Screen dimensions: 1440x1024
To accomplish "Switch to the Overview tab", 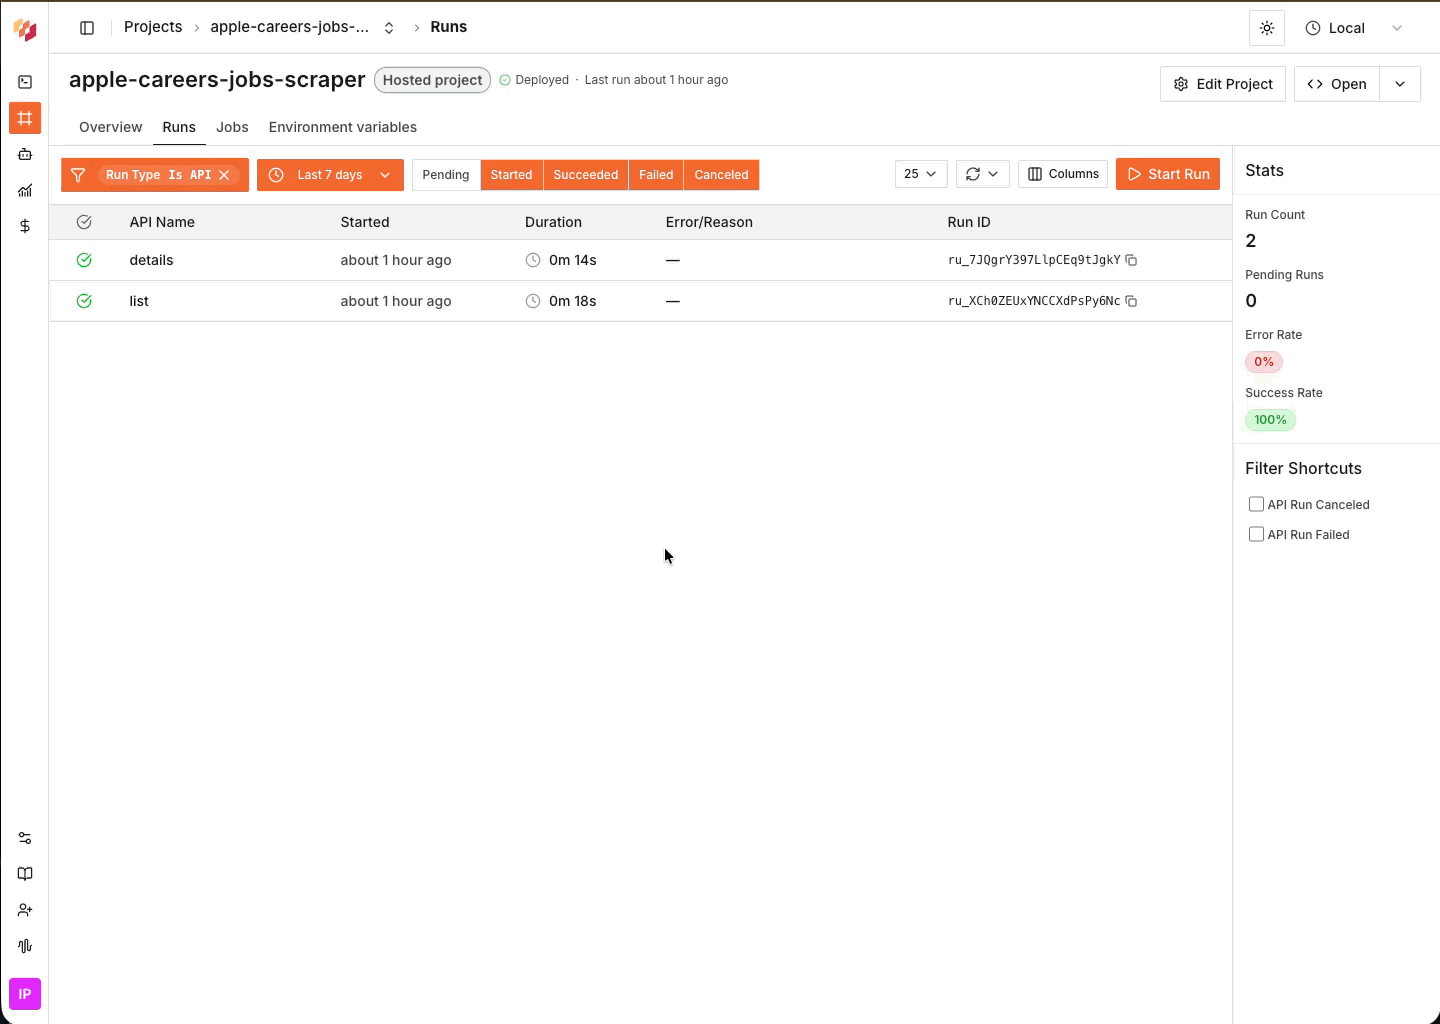I will 111,127.
